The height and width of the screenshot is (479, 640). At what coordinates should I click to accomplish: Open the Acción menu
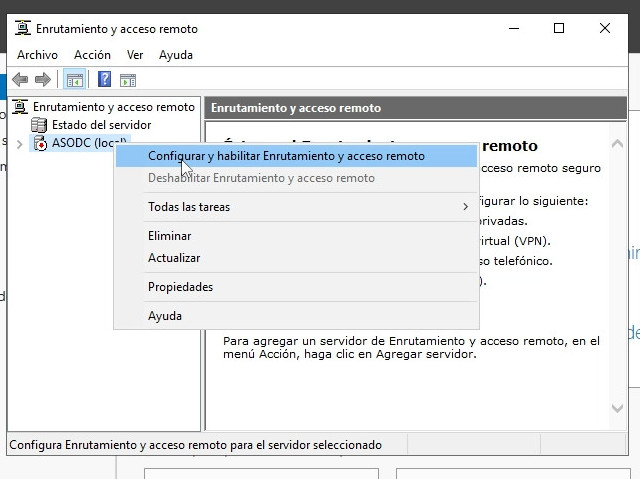[92, 55]
